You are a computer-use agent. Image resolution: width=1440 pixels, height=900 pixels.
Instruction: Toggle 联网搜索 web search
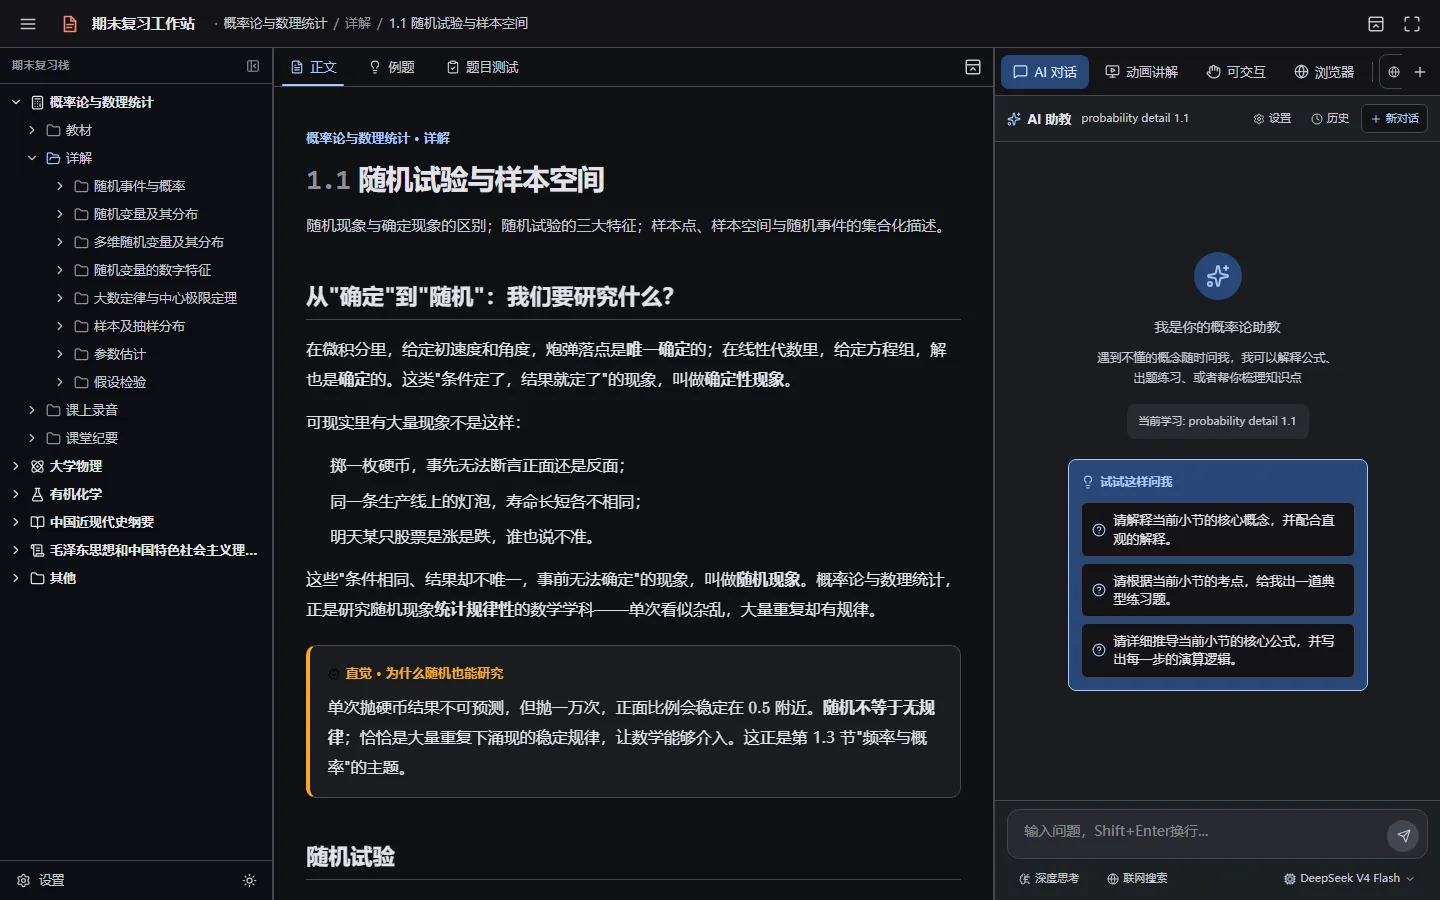[1137, 879]
